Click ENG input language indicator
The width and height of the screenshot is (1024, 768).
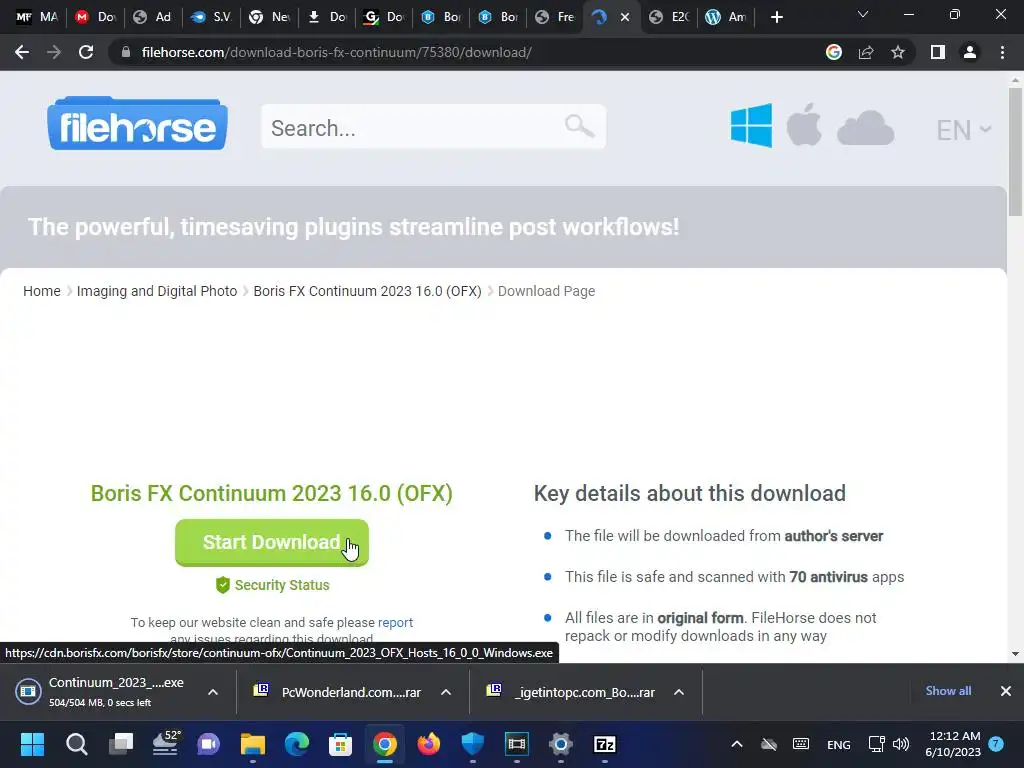click(839, 744)
